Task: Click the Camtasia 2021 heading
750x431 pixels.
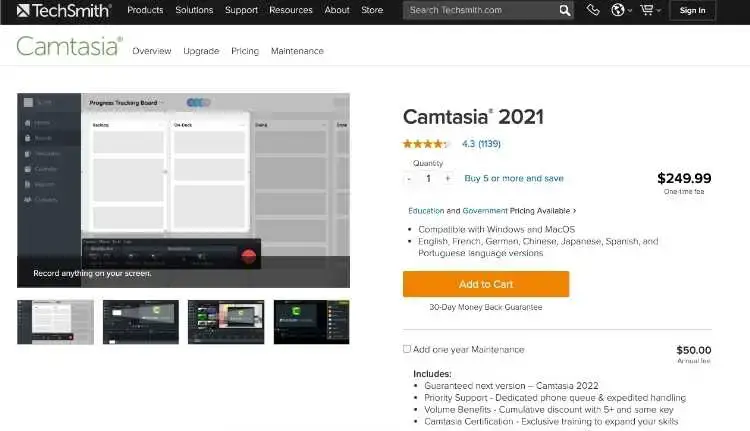Action: [x=473, y=117]
